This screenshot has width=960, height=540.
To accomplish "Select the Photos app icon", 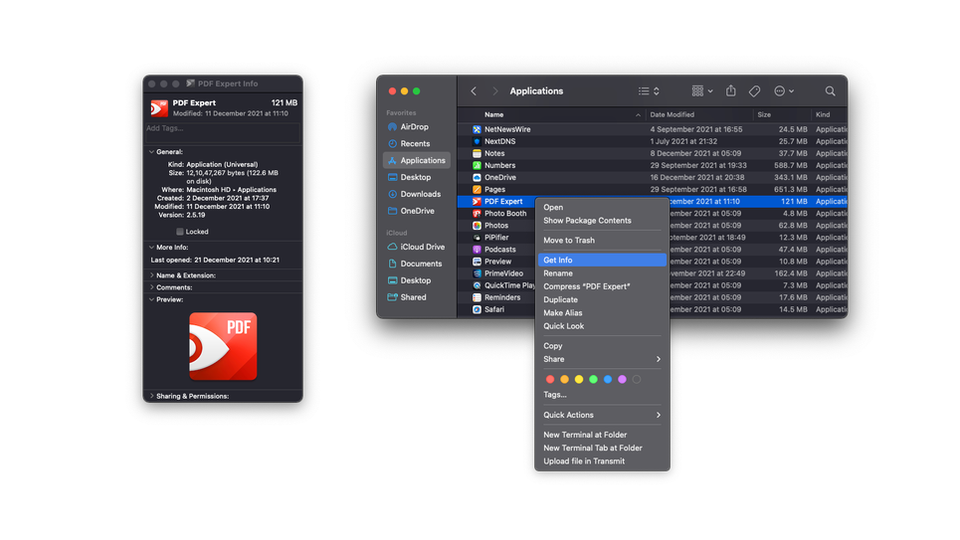I will 477,225.
